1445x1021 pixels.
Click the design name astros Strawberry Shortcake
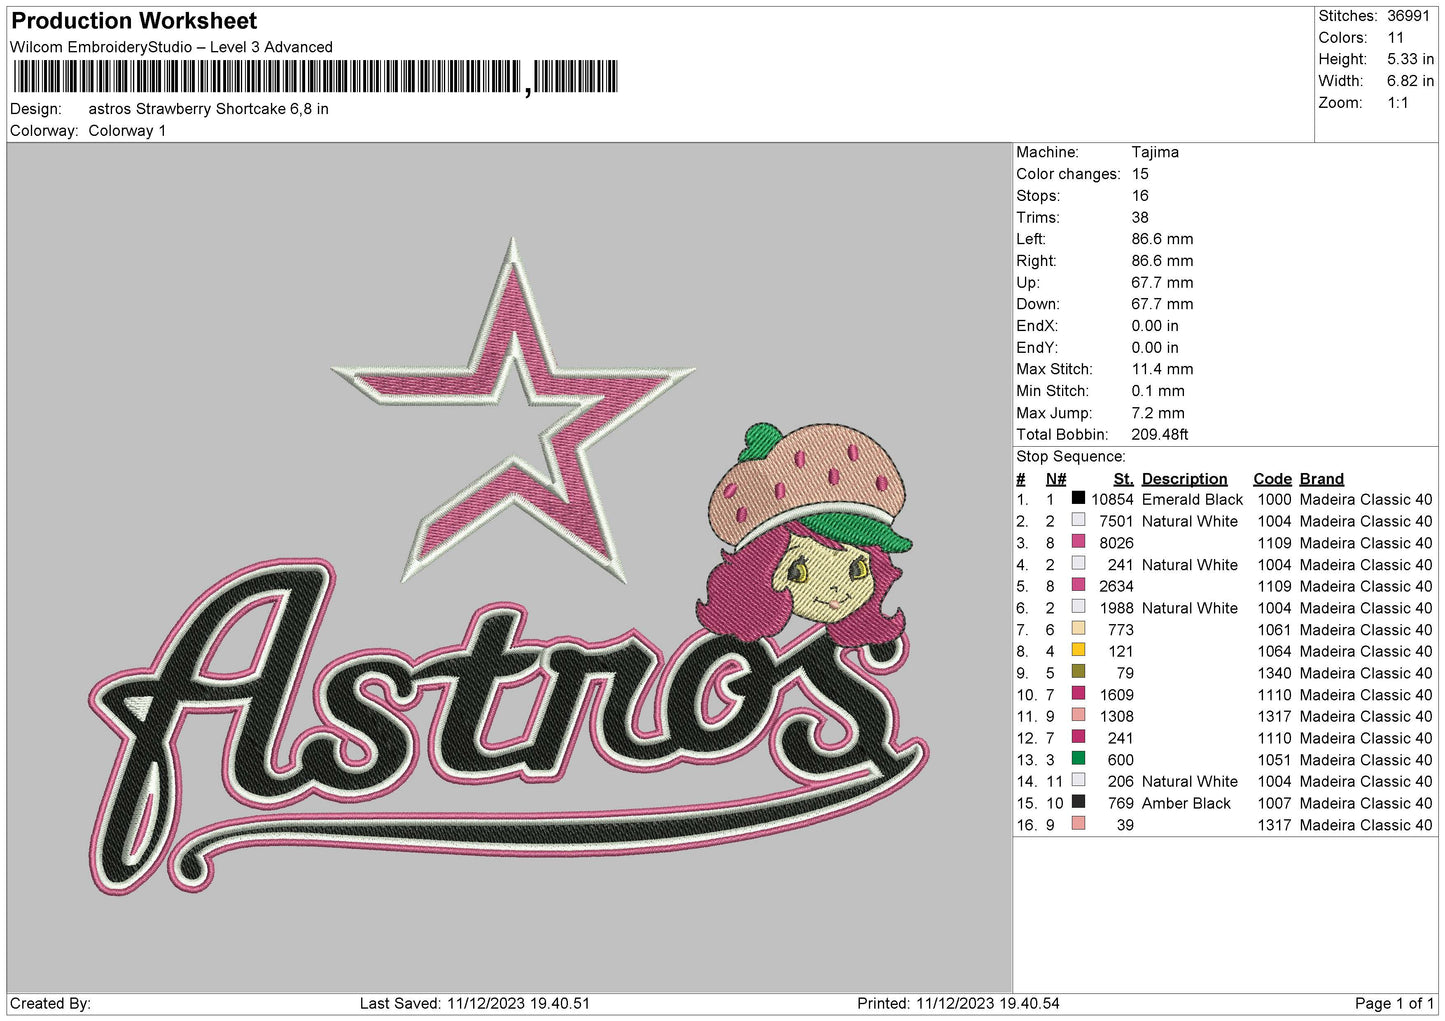pos(208,109)
